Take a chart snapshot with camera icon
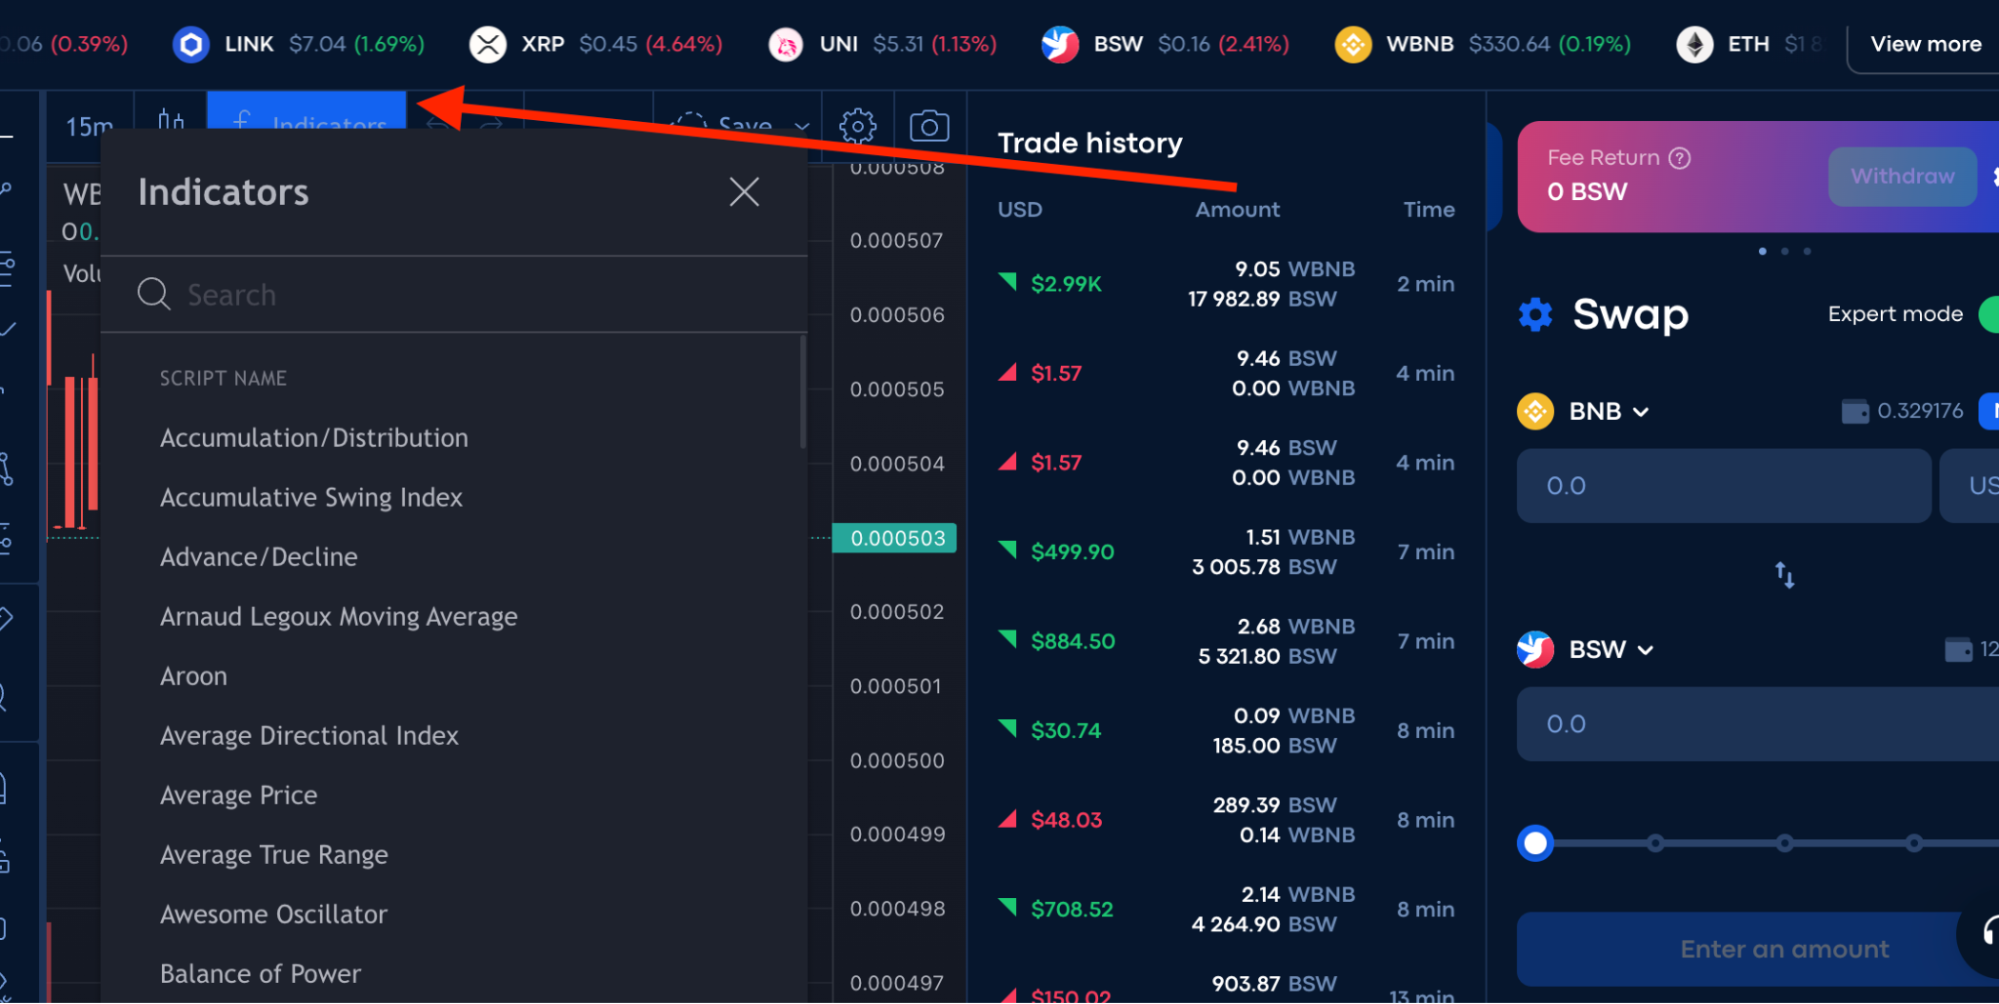The height and width of the screenshot is (1004, 1999). click(x=929, y=126)
